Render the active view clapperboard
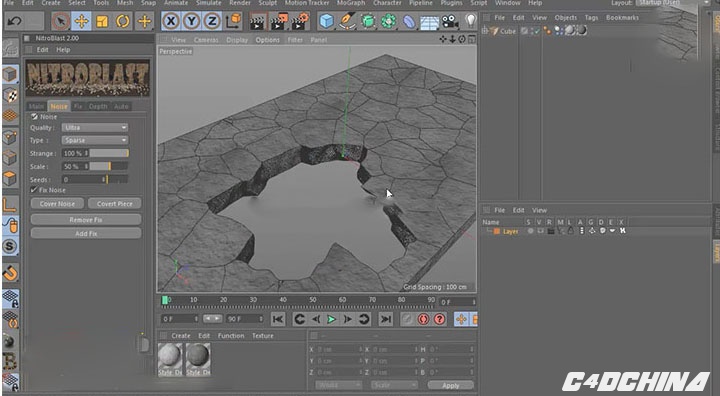The image size is (720, 396). (x=258, y=21)
